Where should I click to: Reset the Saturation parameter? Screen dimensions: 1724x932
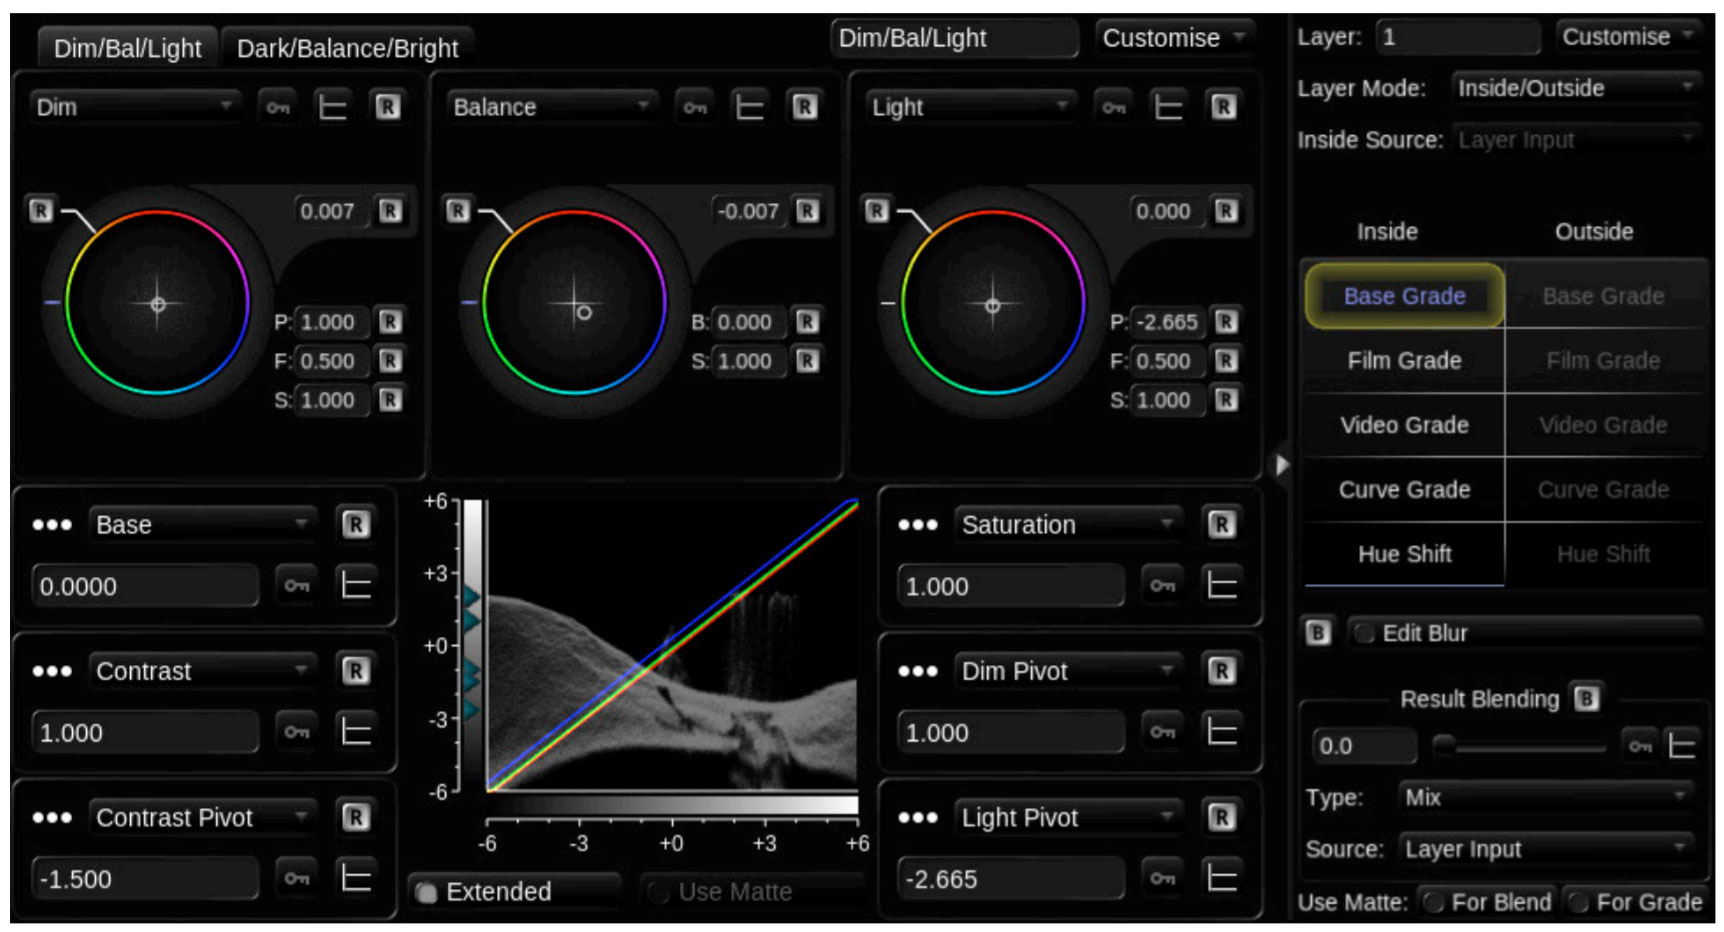click(1221, 524)
